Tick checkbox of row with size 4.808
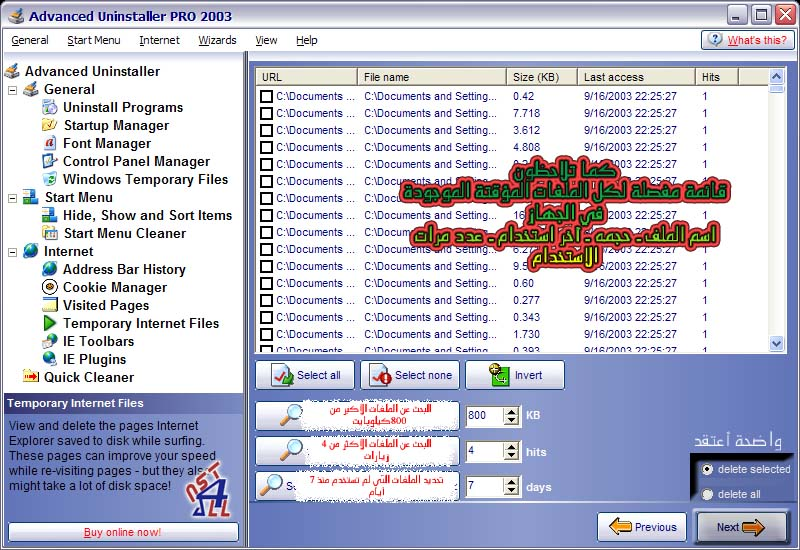The image size is (800, 550). pos(266,147)
